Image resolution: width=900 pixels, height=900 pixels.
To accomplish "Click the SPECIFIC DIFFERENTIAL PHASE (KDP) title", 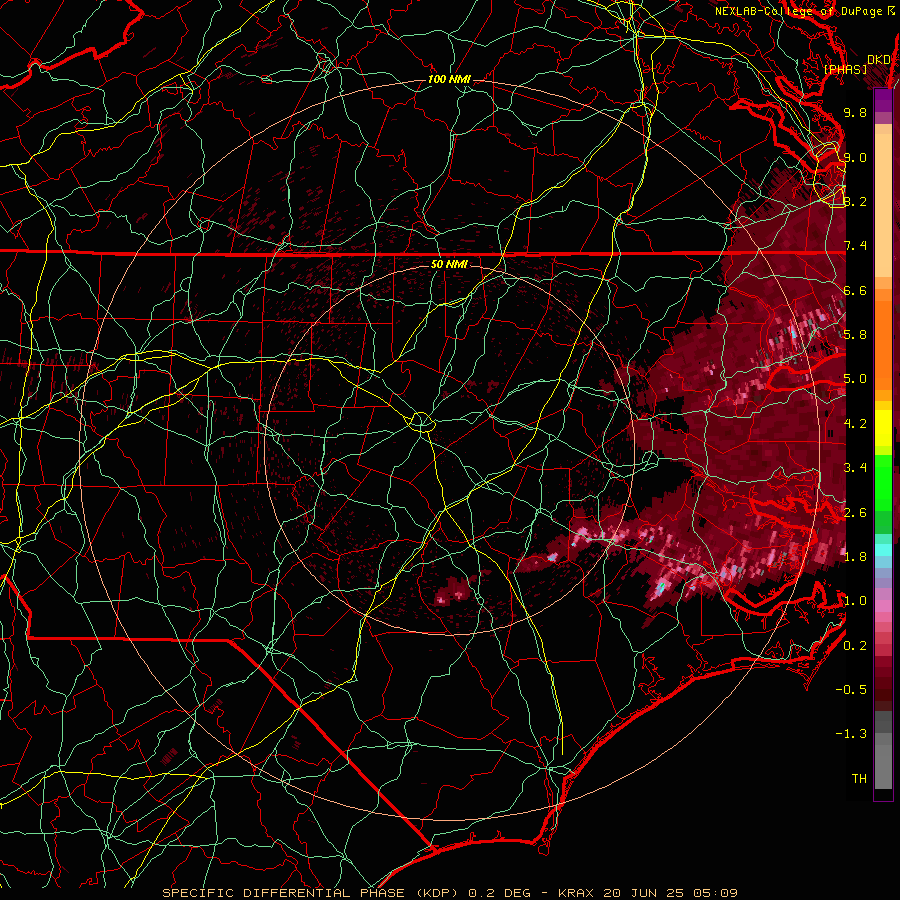I will pyautogui.click(x=311, y=893).
